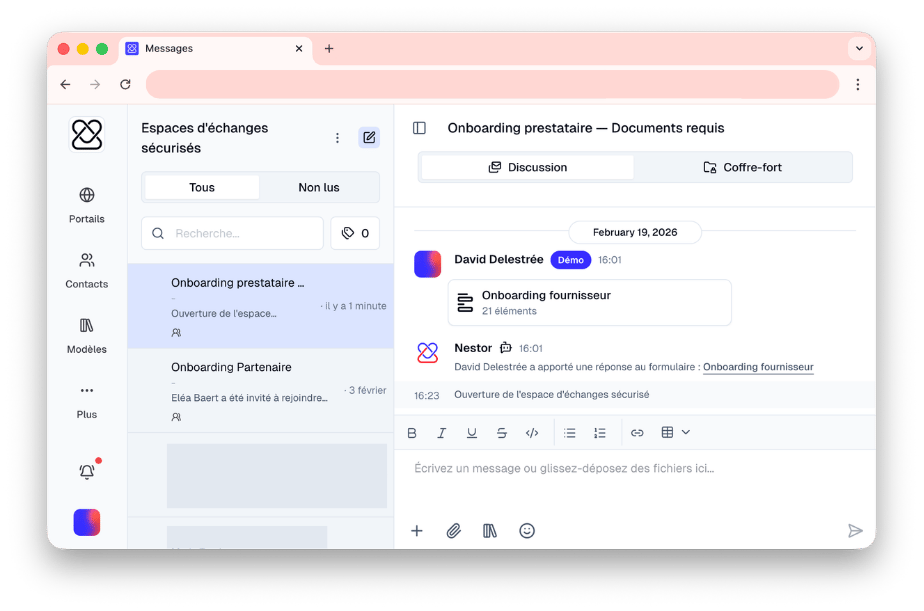Click the tags filter button showing 0
This screenshot has height=611, width=924.
355,233
